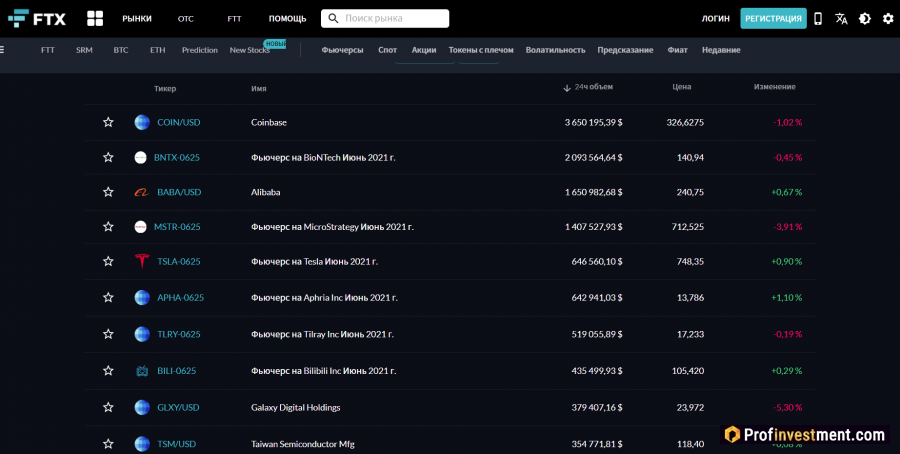
Task: Click the MicroStrategy logo icon
Action: pos(140,227)
